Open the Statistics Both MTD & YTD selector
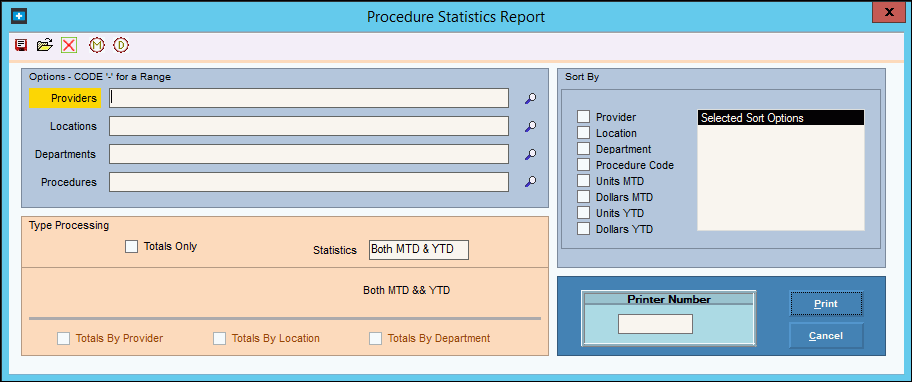912x382 pixels. pyautogui.click(x=419, y=249)
